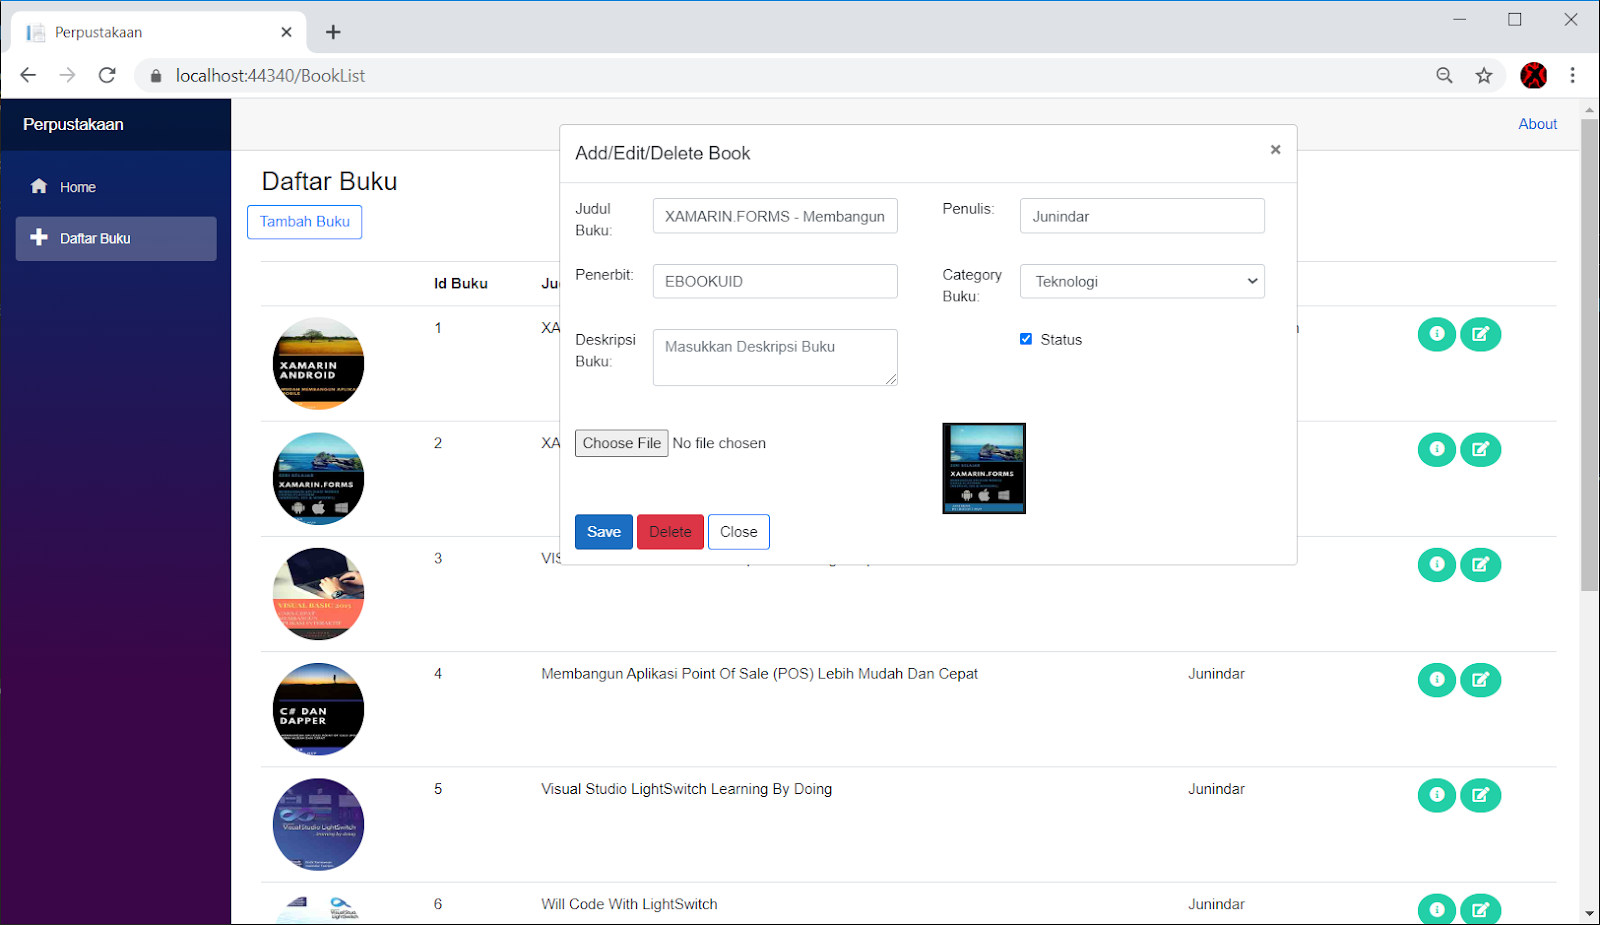
Task: Close the Perpustakaan browser tab
Action: (x=286, y=32)
